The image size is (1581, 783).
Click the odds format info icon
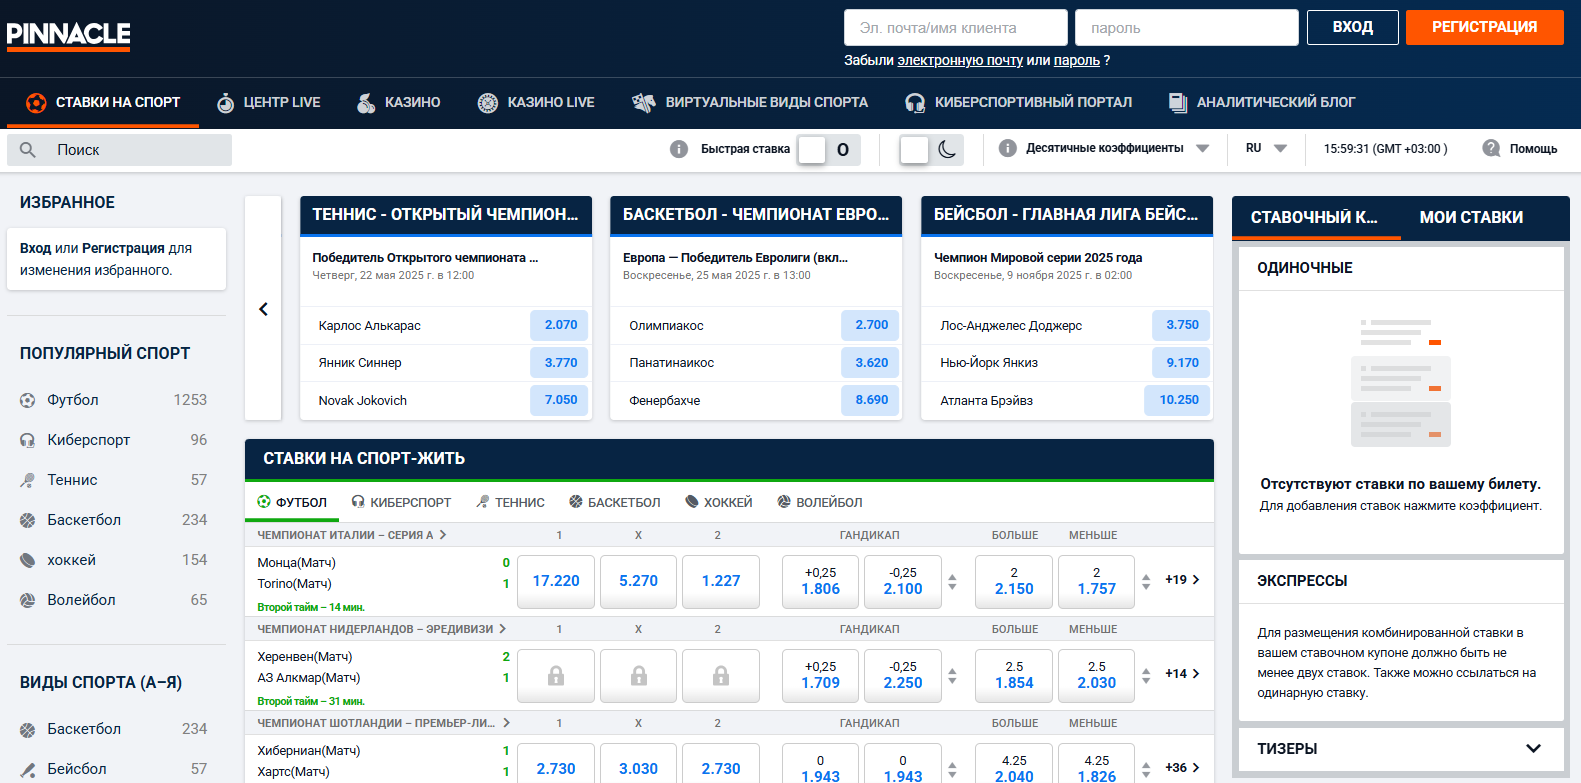pyautogui.click(x=1008, y=148)
